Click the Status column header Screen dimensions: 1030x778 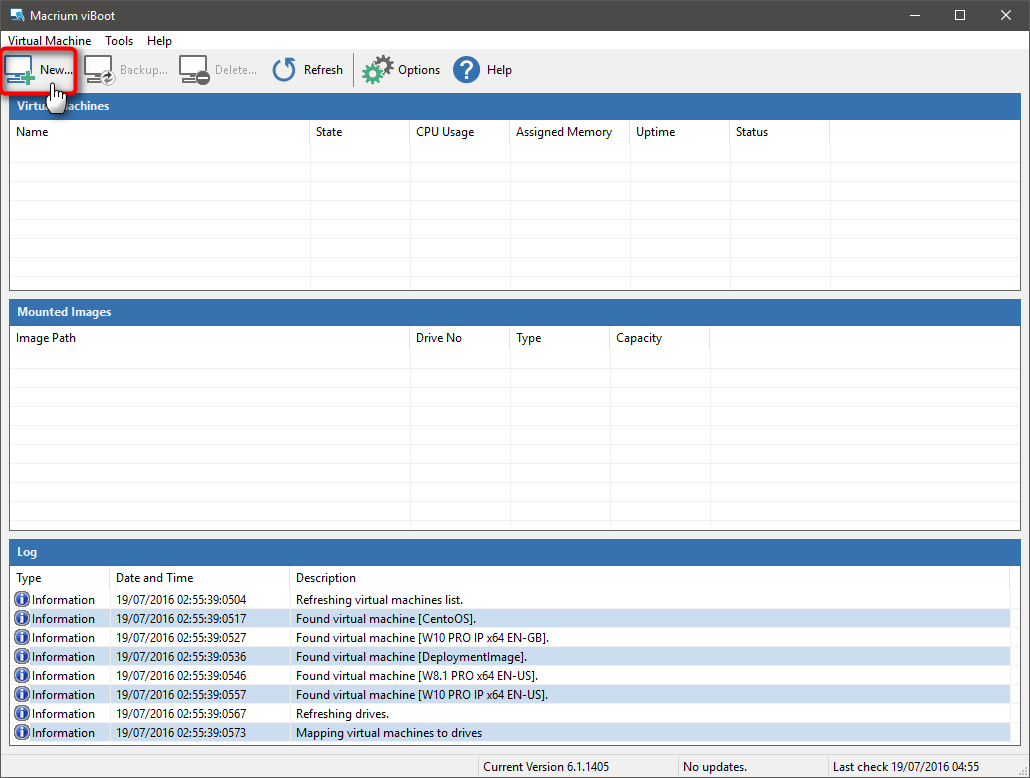tap(780, 132)
